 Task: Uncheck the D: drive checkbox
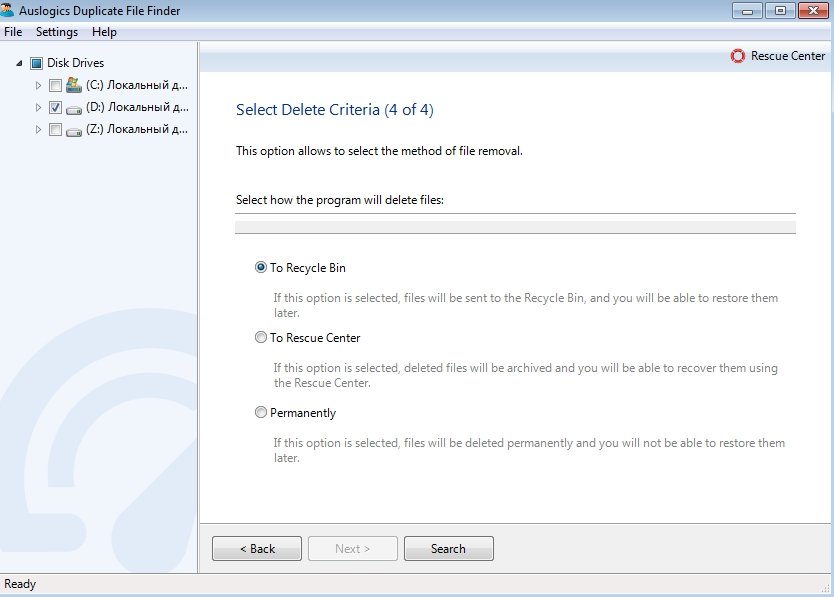[x=55, y=107]
